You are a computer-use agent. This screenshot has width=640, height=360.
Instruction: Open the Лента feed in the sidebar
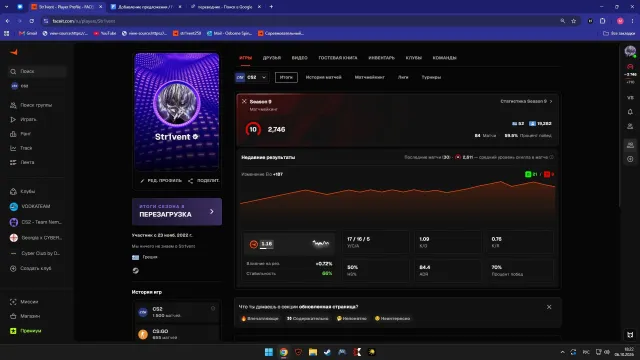(x=22, y=162)
